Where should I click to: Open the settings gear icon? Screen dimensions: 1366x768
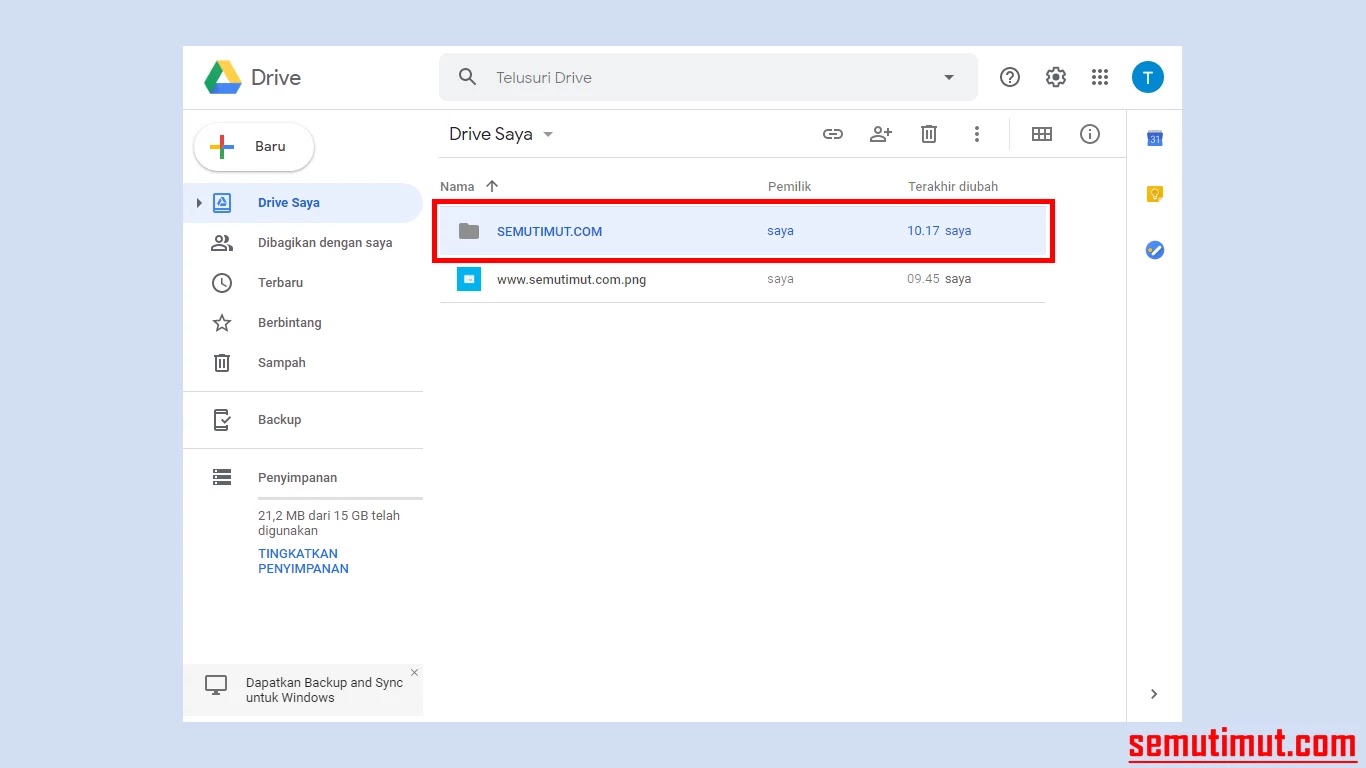(1056, 77)
